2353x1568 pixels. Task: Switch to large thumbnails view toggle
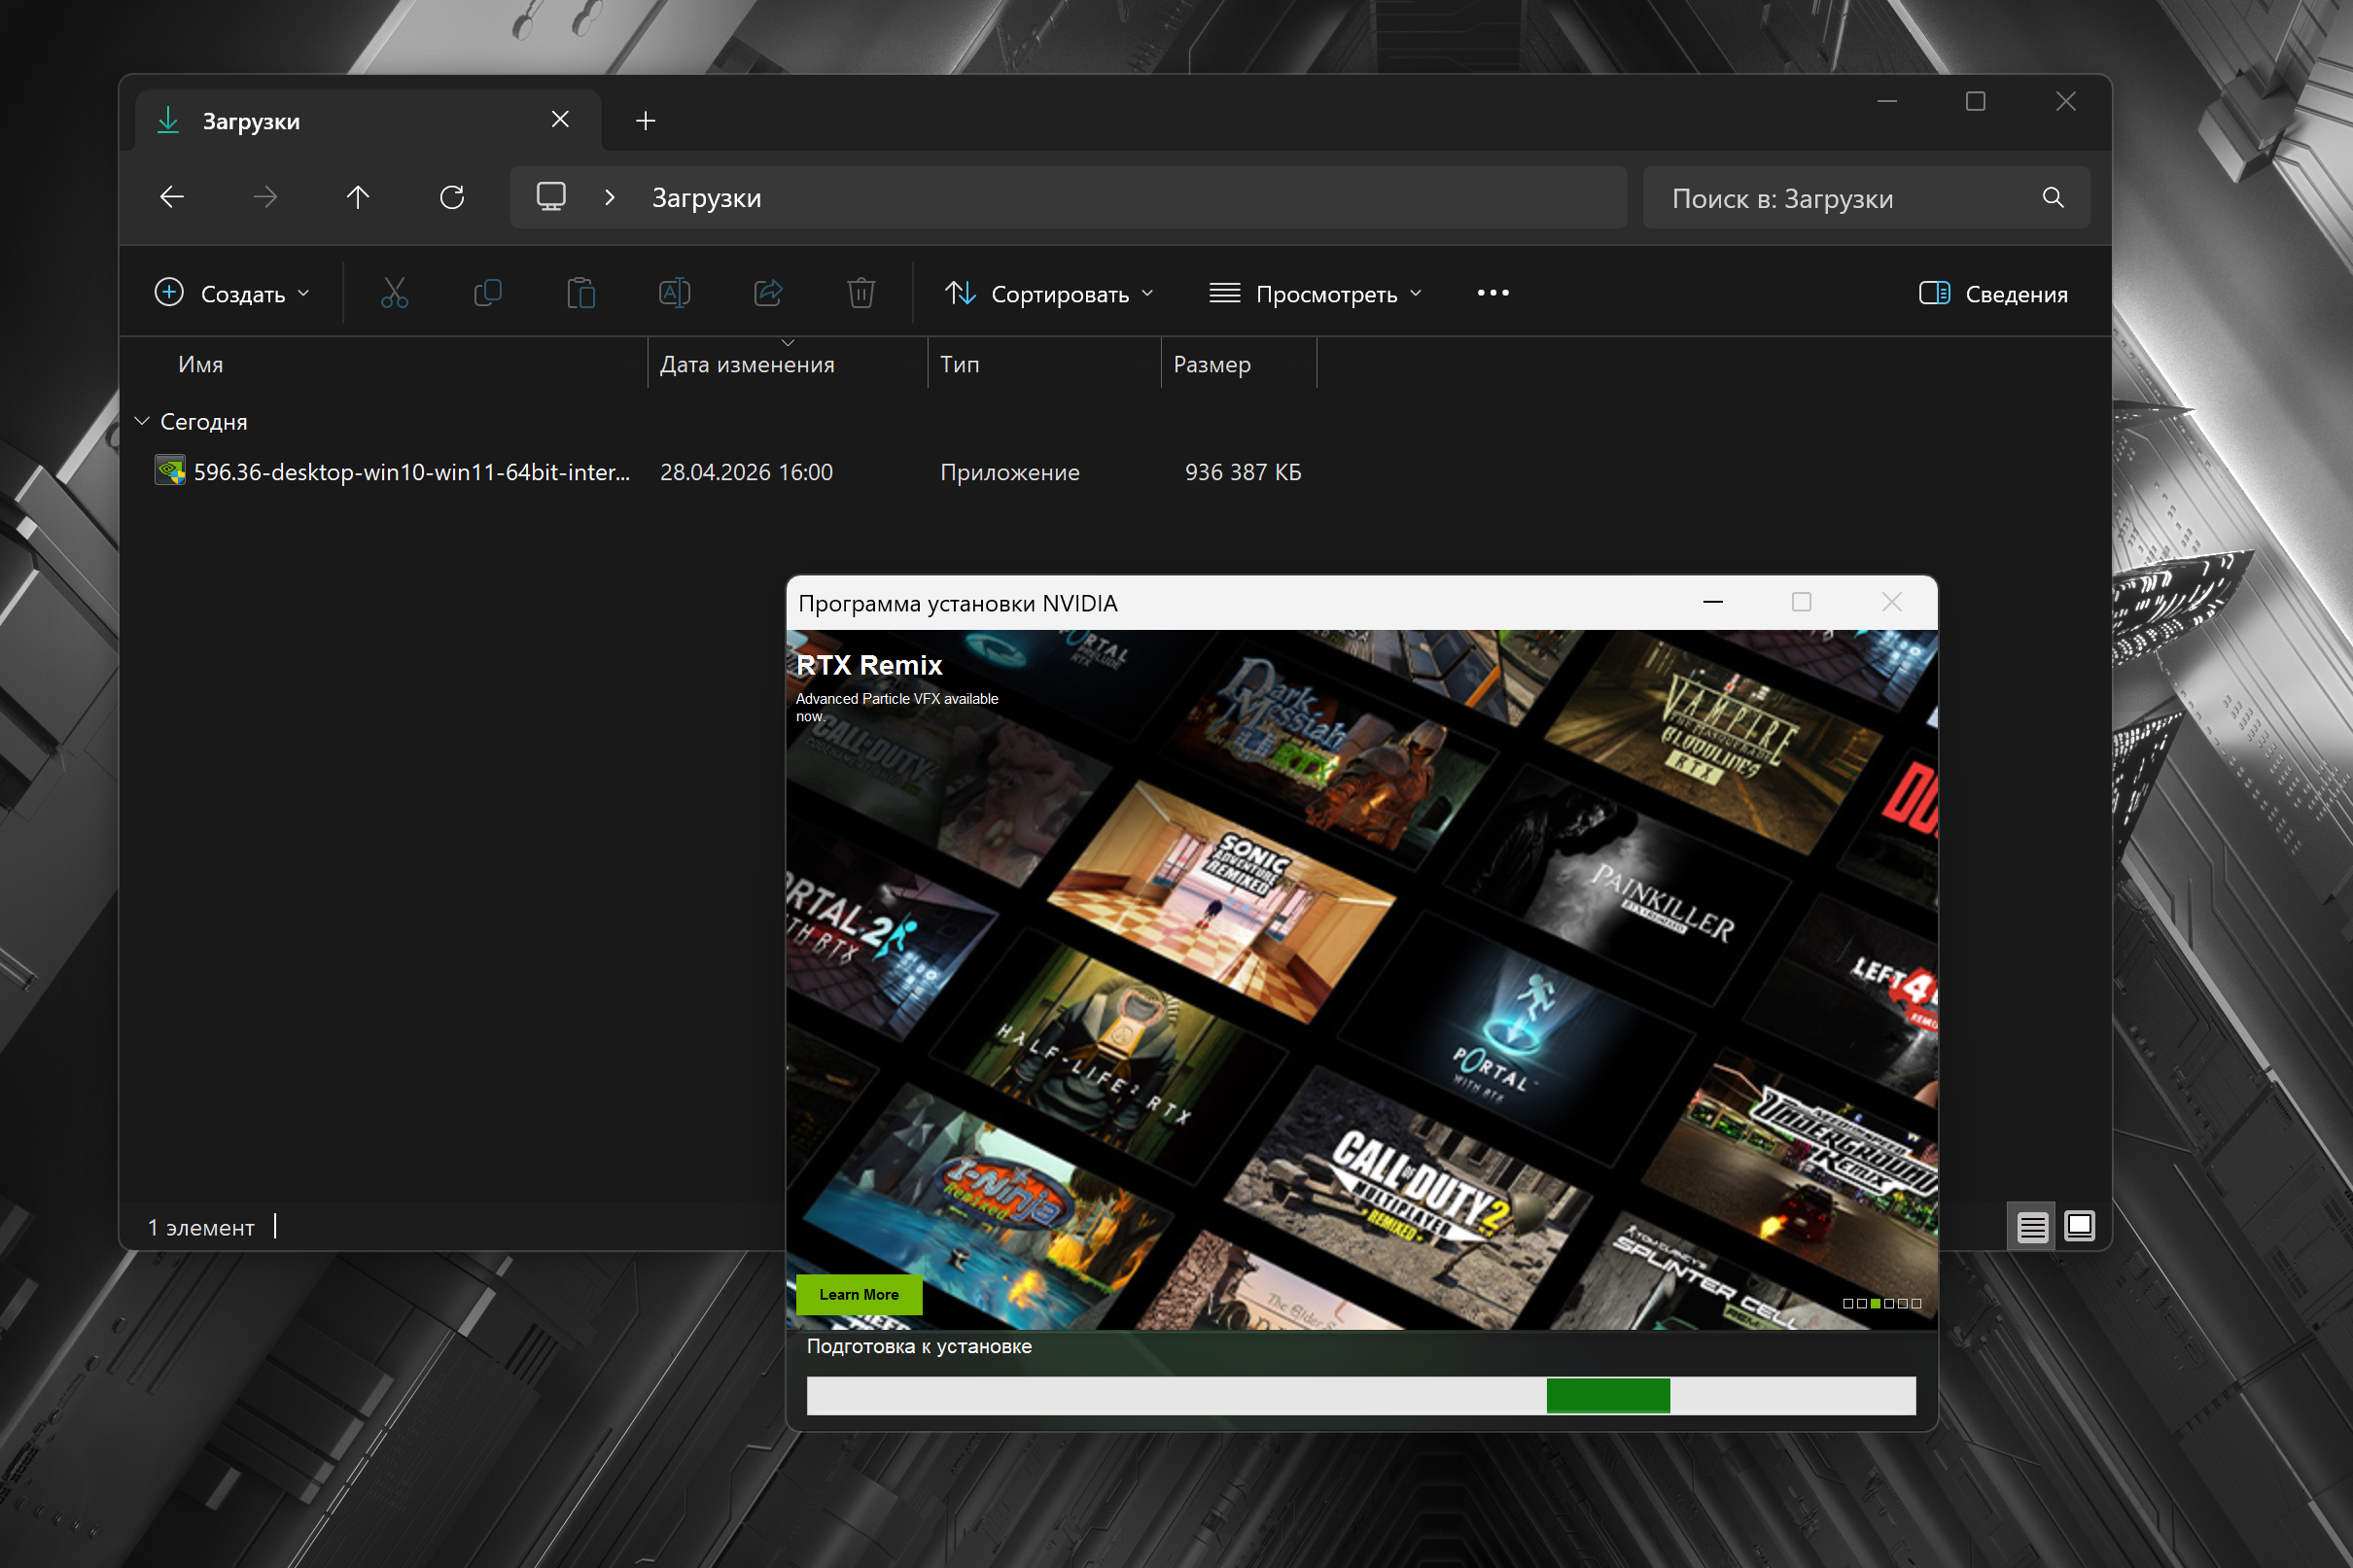coord(2079,1226)
